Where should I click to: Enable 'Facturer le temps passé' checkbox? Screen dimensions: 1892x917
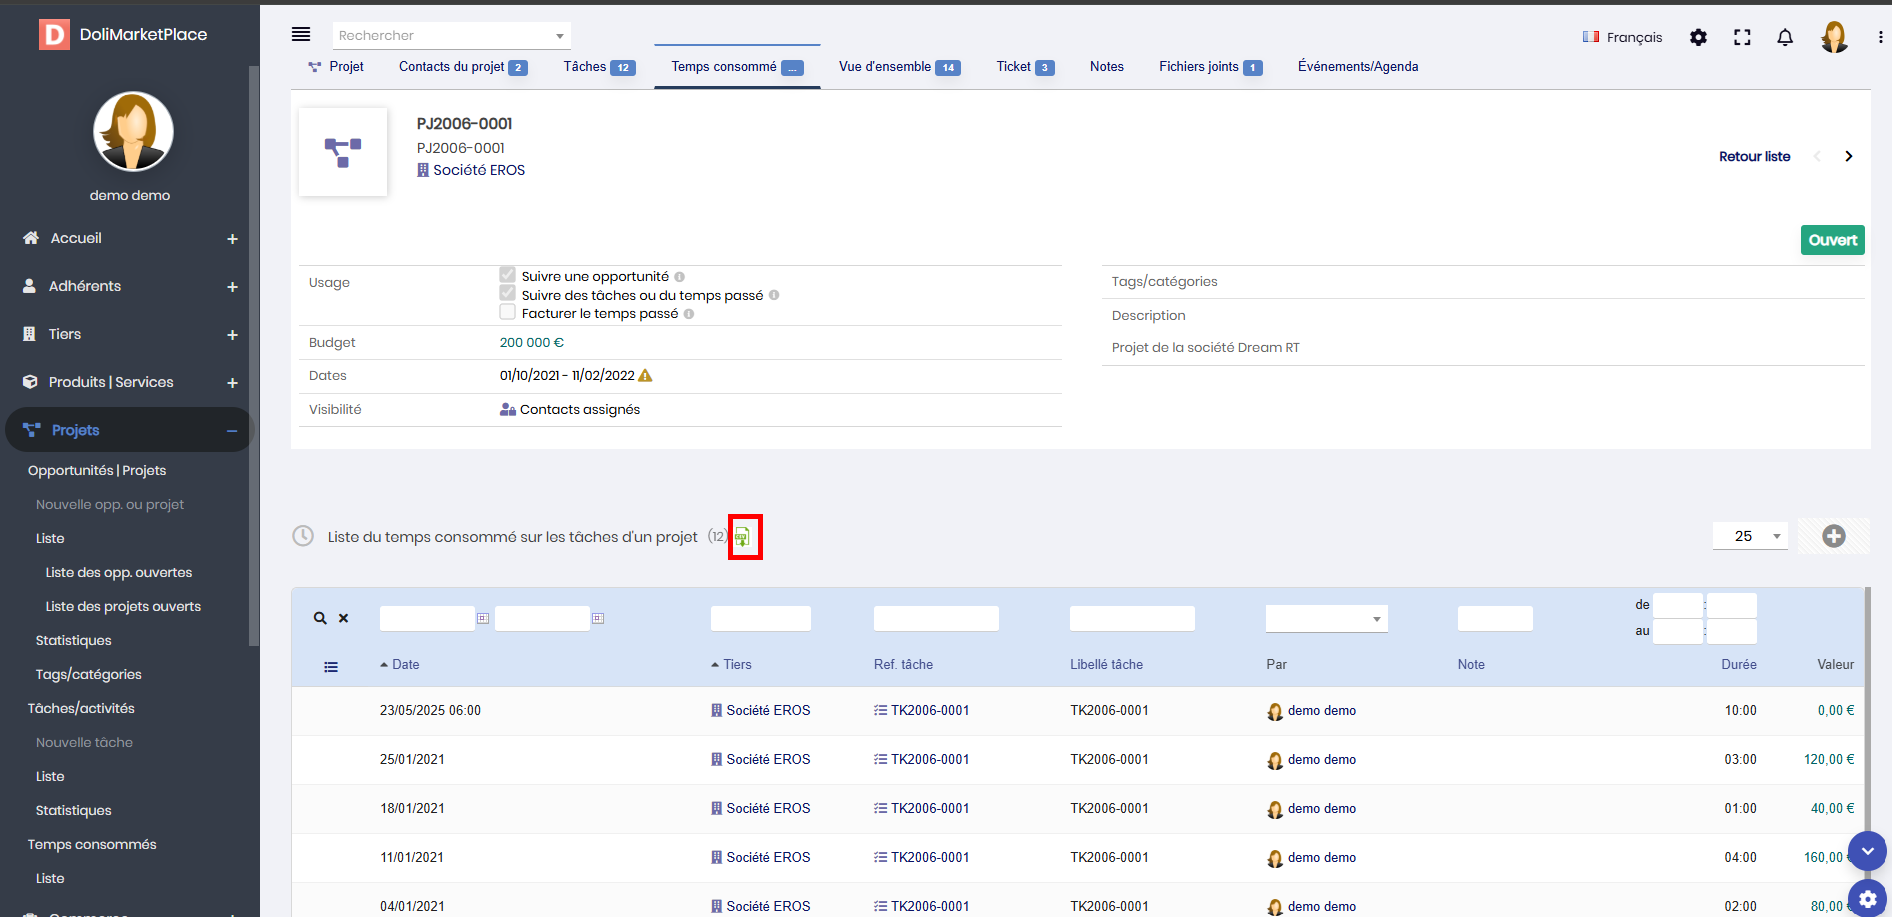[508, 313]
